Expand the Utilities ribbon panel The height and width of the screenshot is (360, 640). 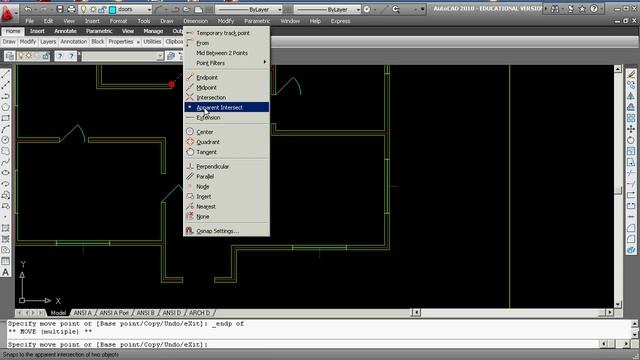tap(152, 42)
